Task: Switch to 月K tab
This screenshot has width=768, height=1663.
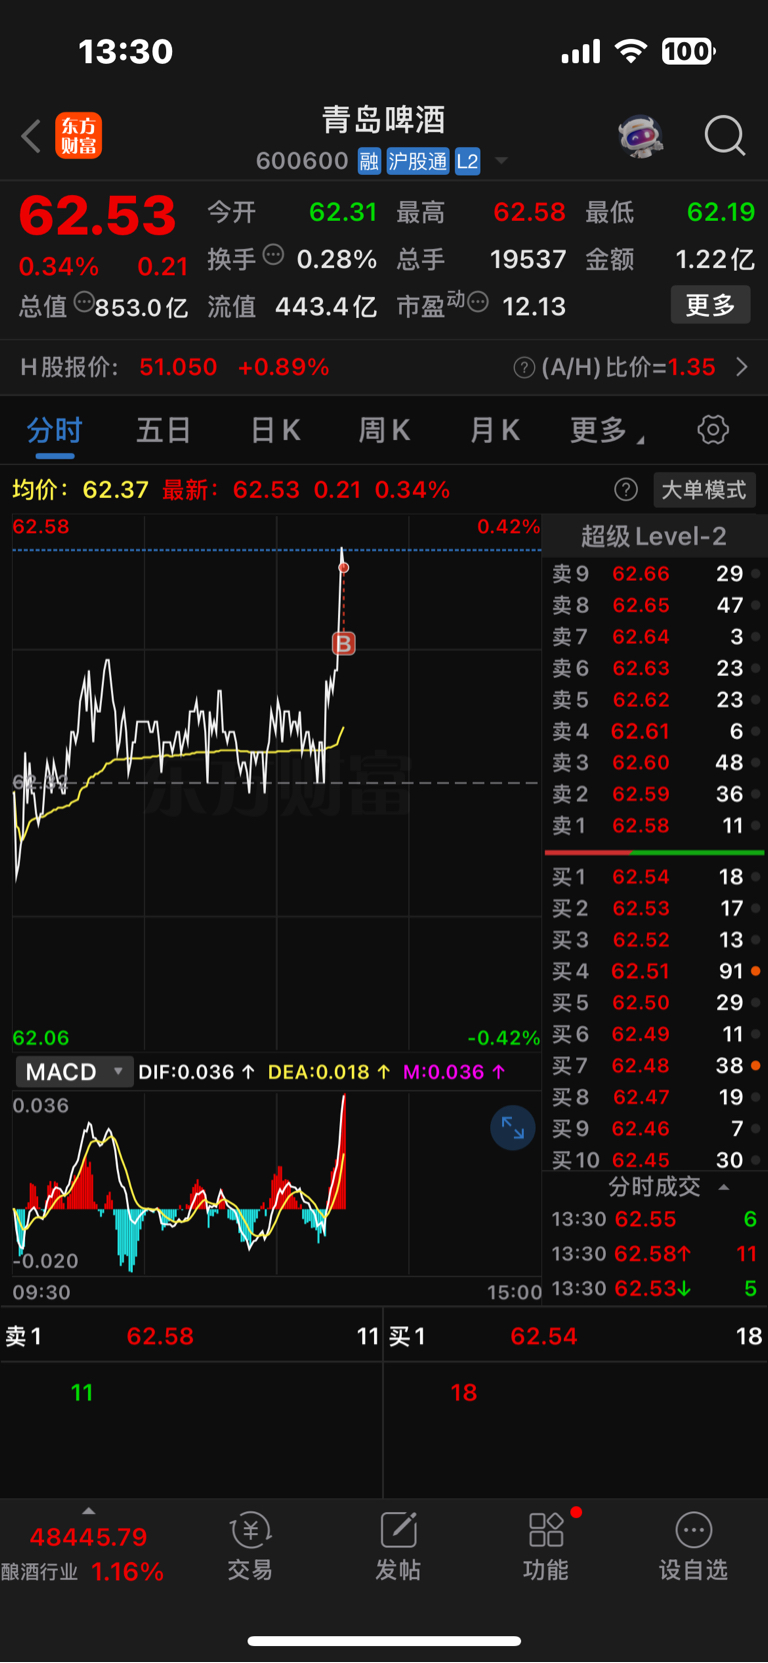Action: 495,431
